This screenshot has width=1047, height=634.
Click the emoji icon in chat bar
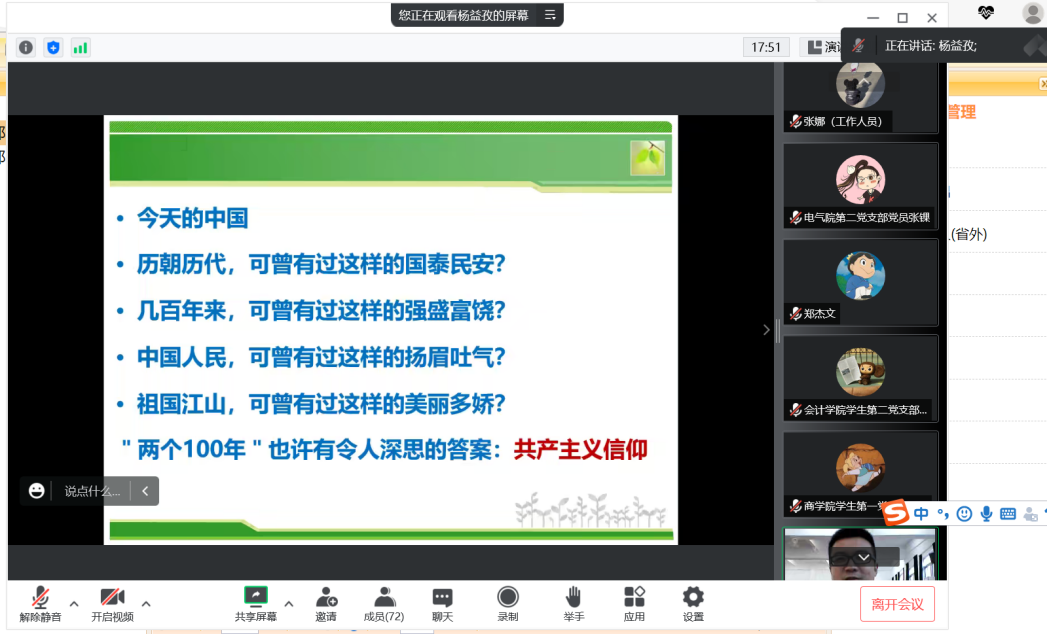(37, 491)
